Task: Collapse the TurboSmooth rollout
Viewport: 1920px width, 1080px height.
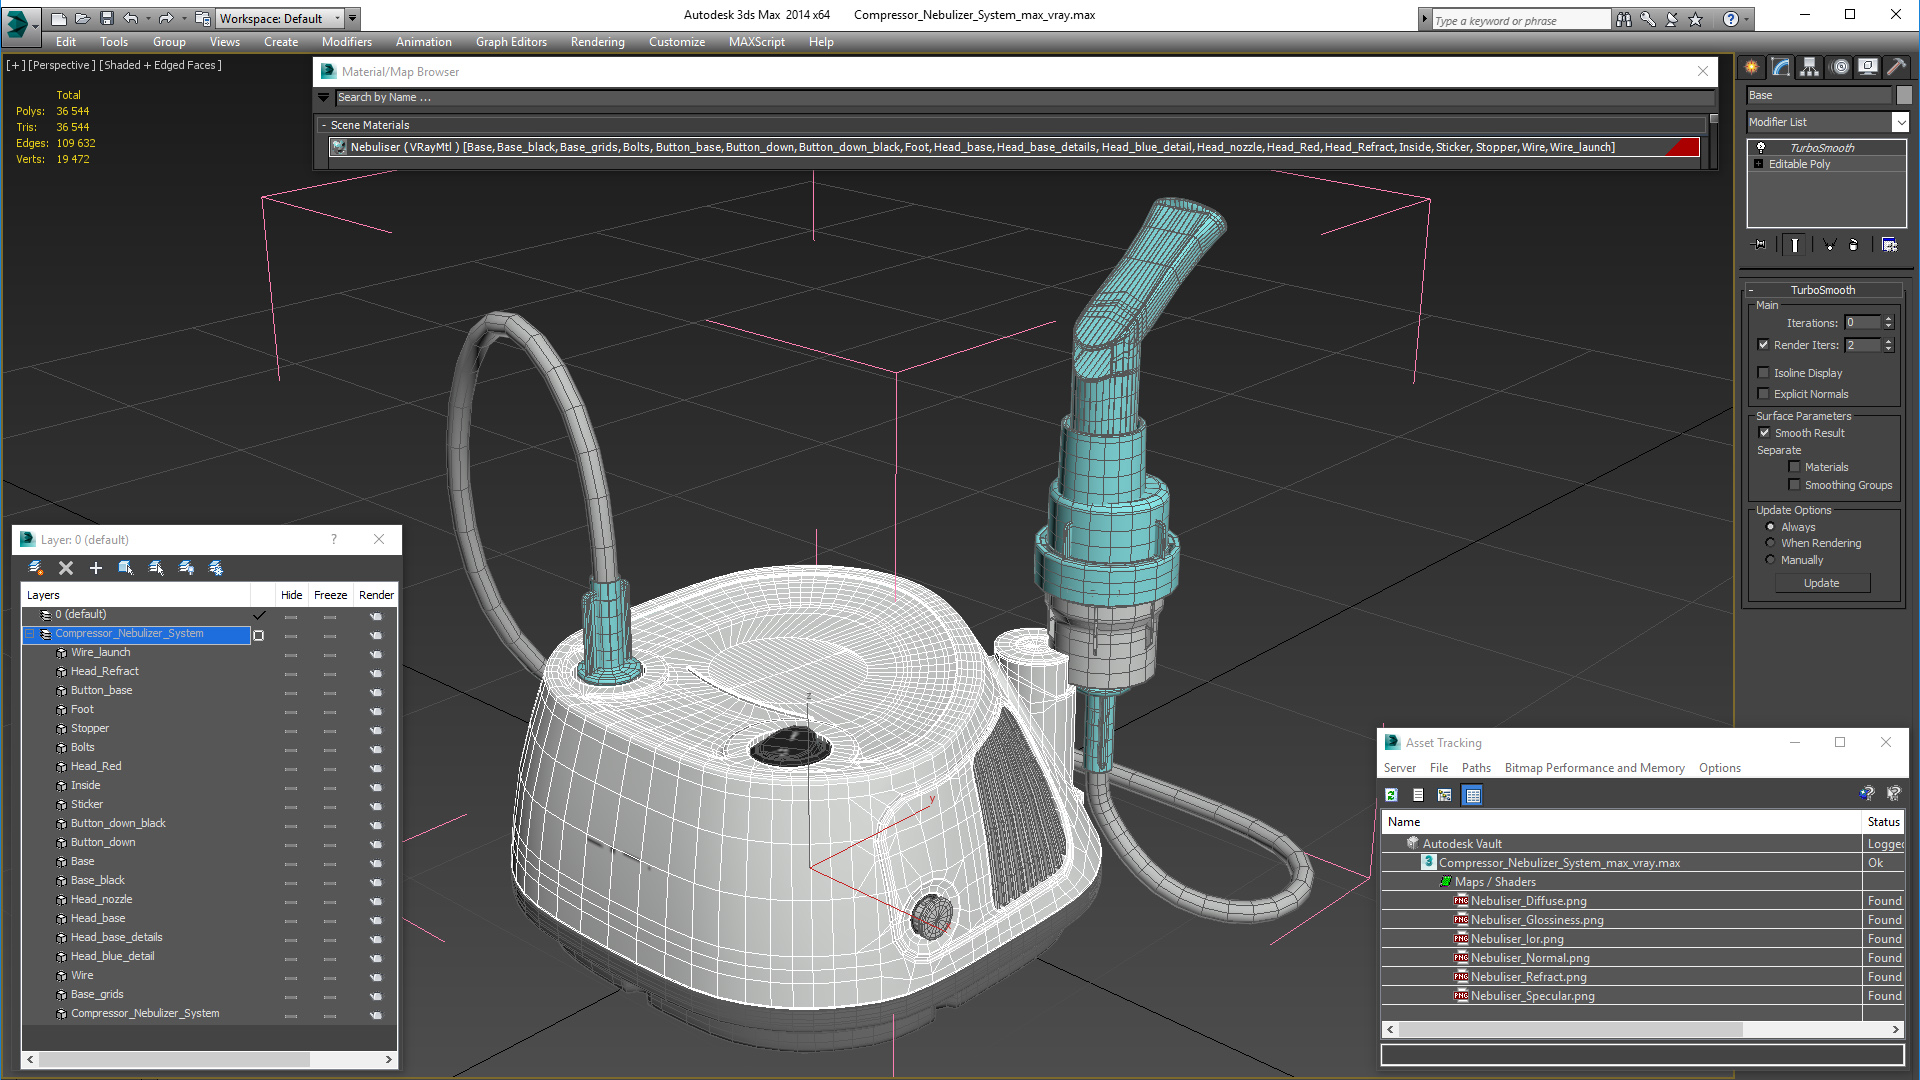Action: click(x=1751, y=290)
